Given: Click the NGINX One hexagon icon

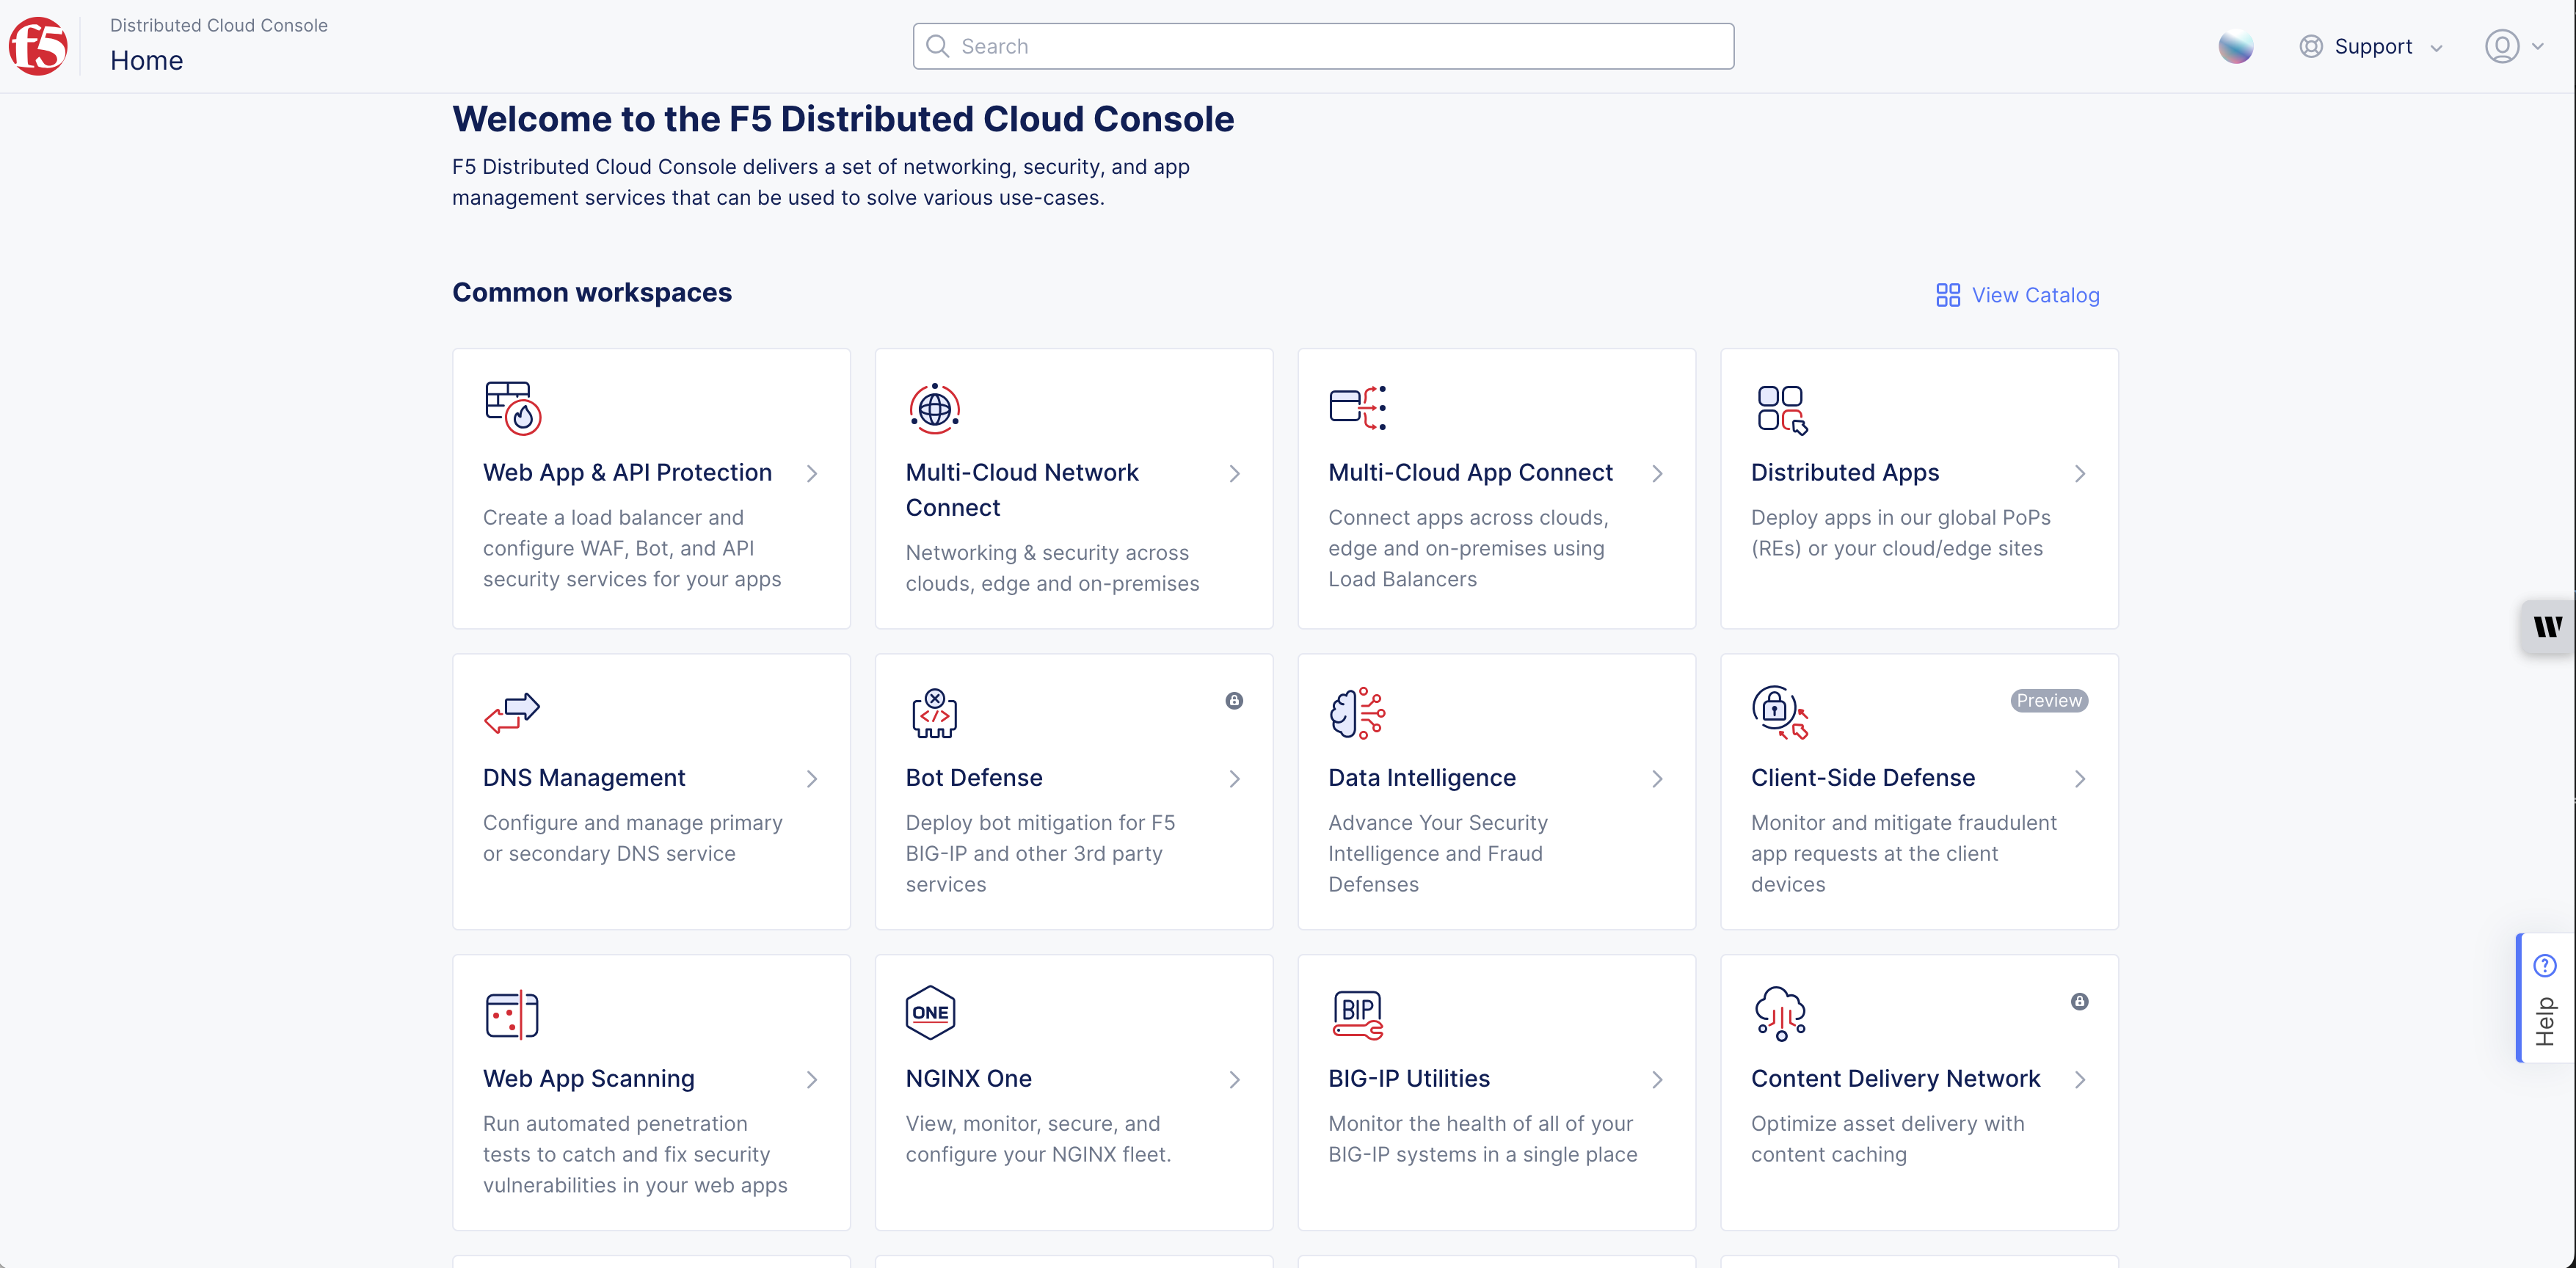Looking at the screenshot, I should pos(930,1013).
